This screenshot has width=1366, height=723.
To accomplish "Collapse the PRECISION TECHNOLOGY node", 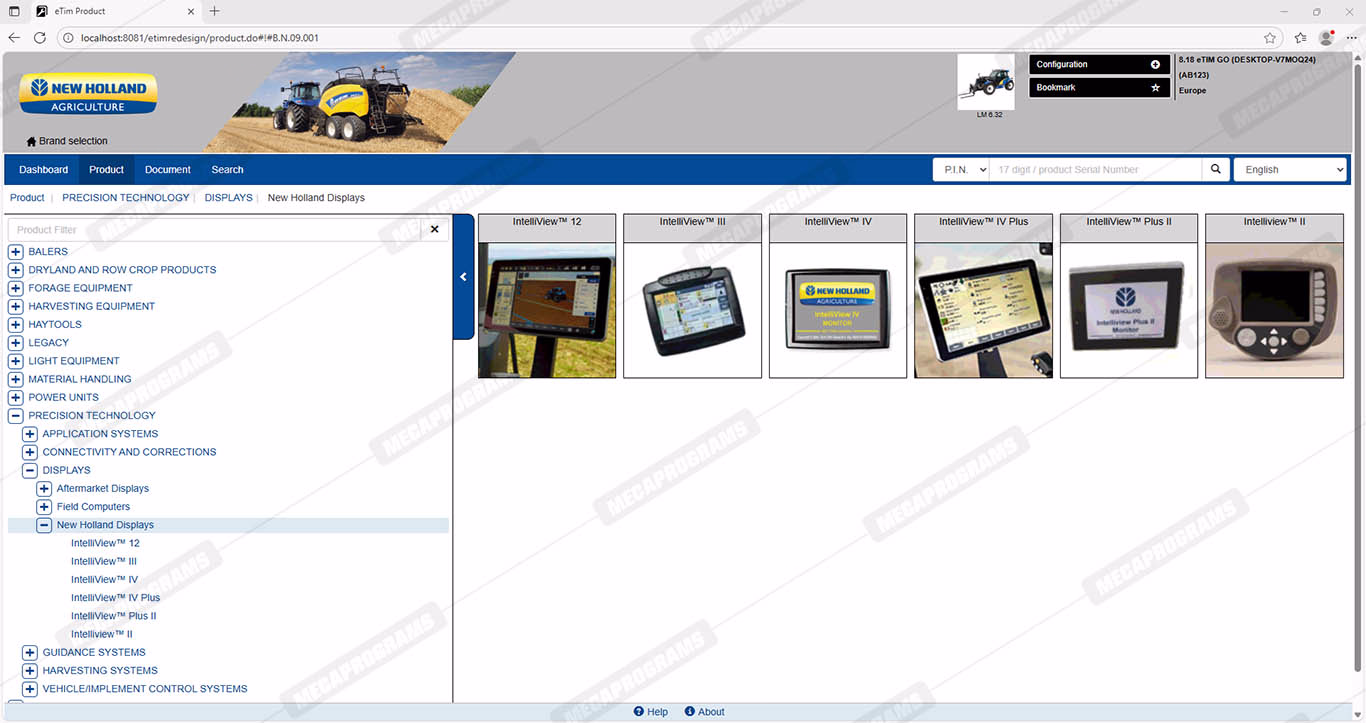I will click(x=15, y=416).
